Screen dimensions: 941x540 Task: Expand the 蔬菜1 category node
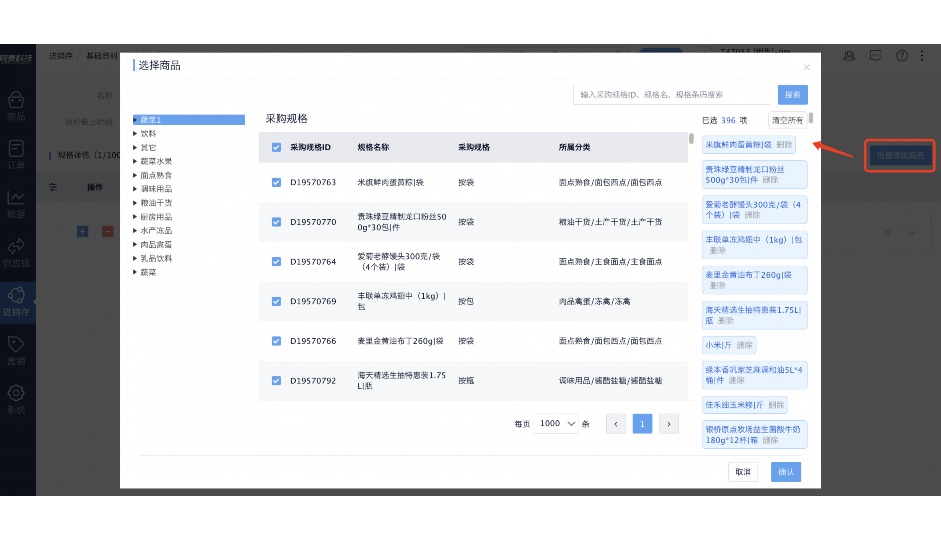[x=136, y=120]
